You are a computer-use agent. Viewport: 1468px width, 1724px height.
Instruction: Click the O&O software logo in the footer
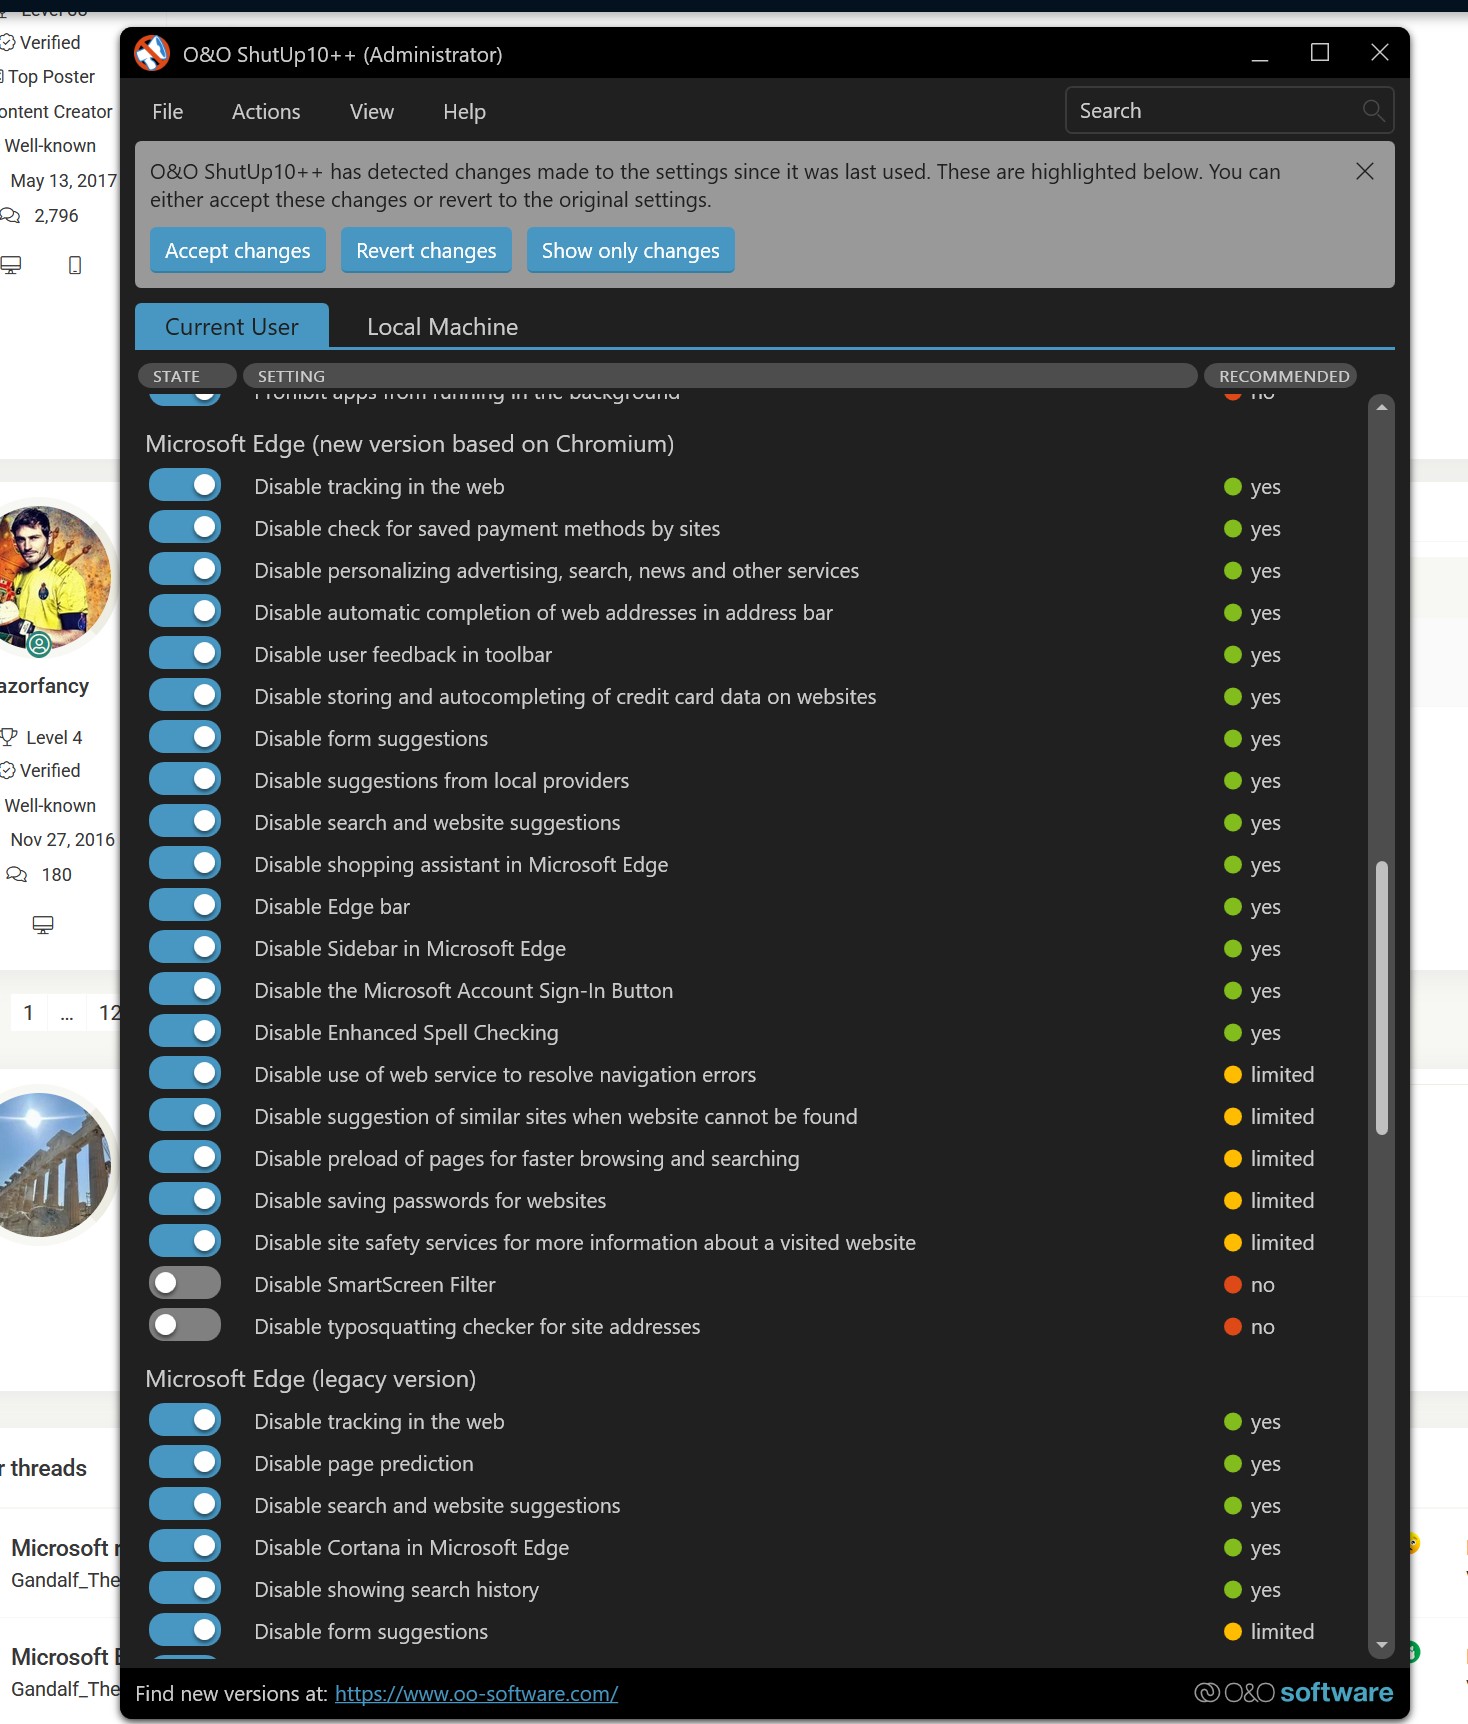[1293, 1693]
